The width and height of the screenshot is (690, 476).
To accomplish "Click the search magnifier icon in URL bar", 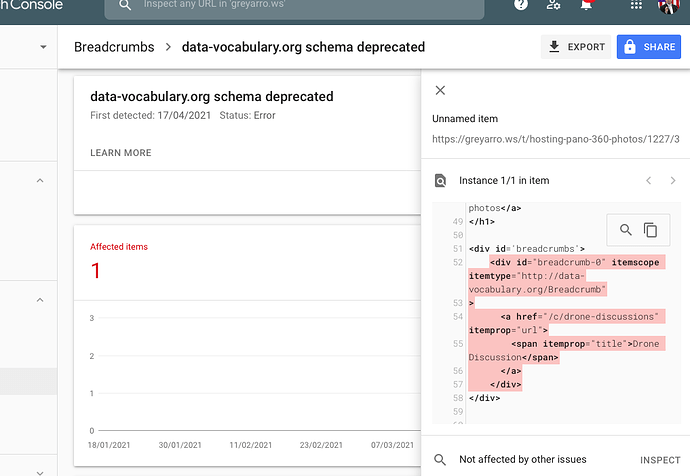I will pos(125,5).
